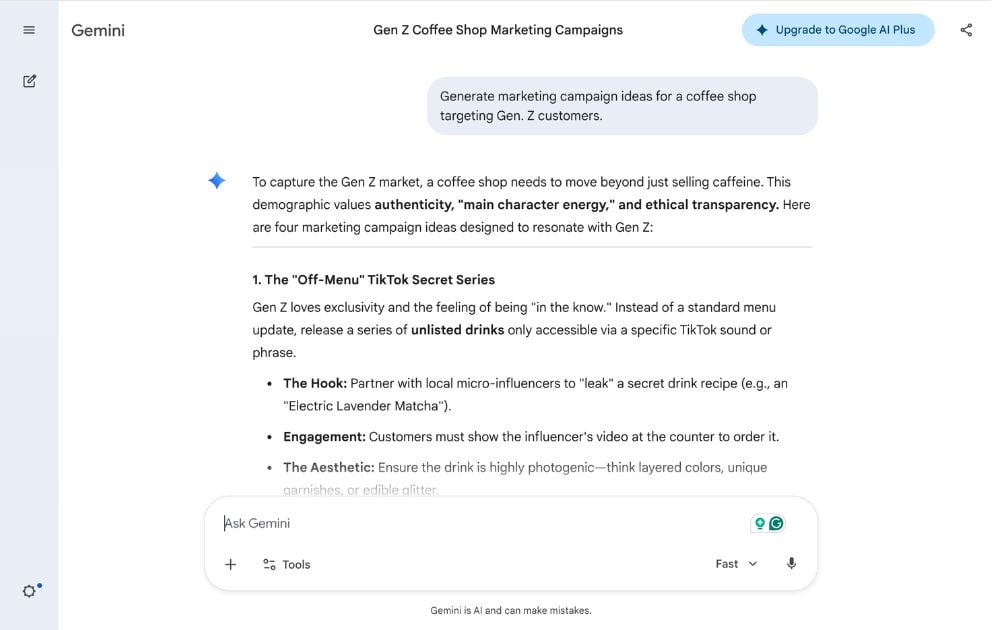
Task: Open settings gear icon in the sidebar
Action: (29, 591)
